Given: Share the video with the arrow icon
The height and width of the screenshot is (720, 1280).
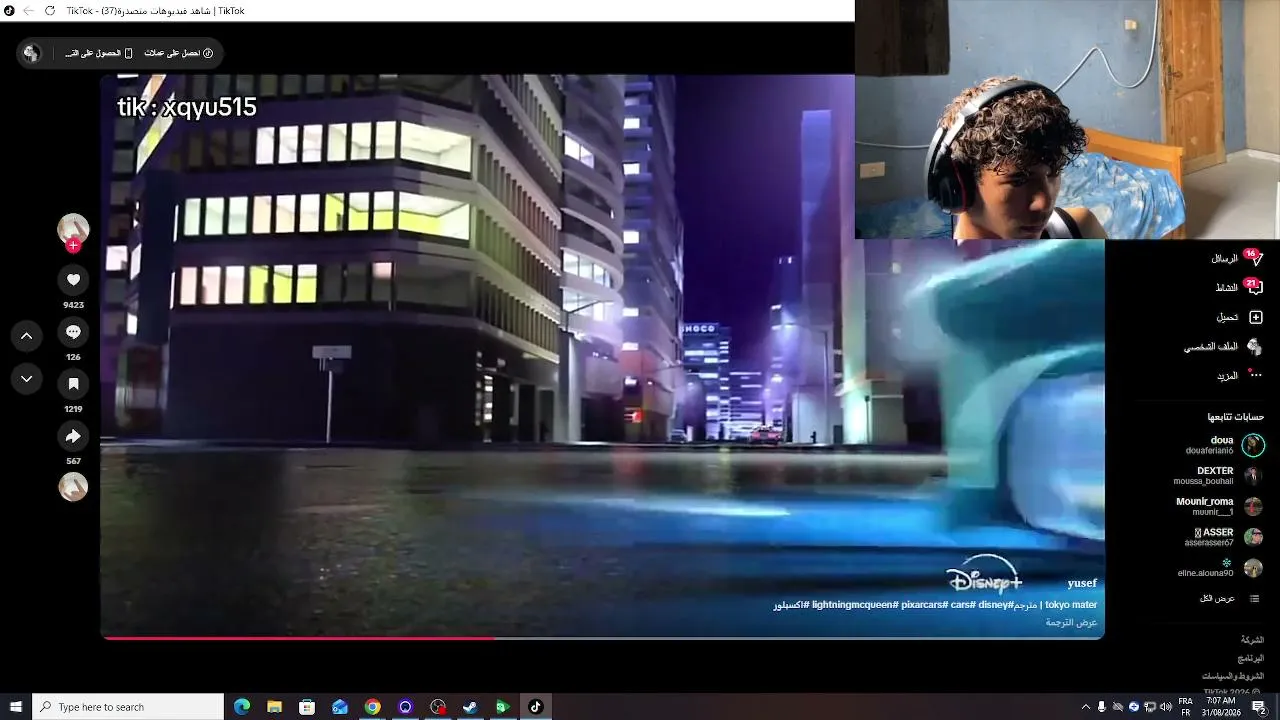Looking at the screenshot, I should (x=73, y=436).
